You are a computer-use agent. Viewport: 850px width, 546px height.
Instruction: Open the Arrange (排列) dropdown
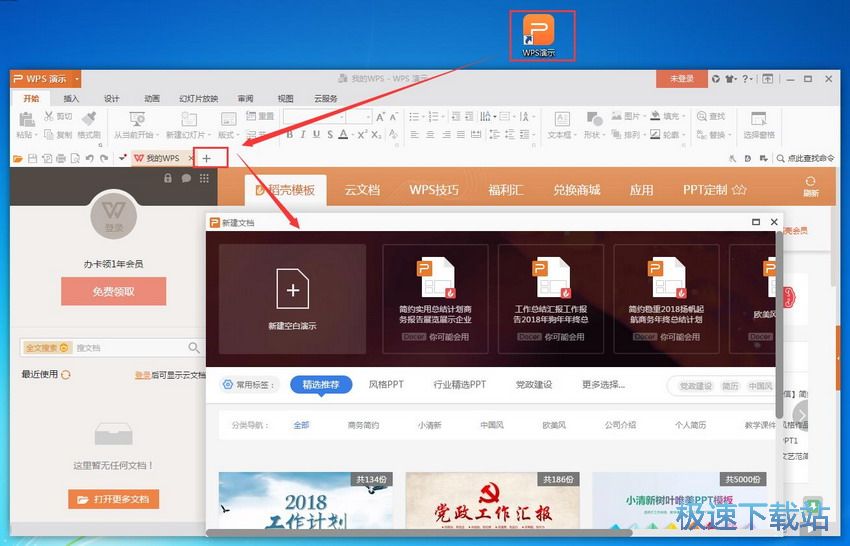click(628, 134)
